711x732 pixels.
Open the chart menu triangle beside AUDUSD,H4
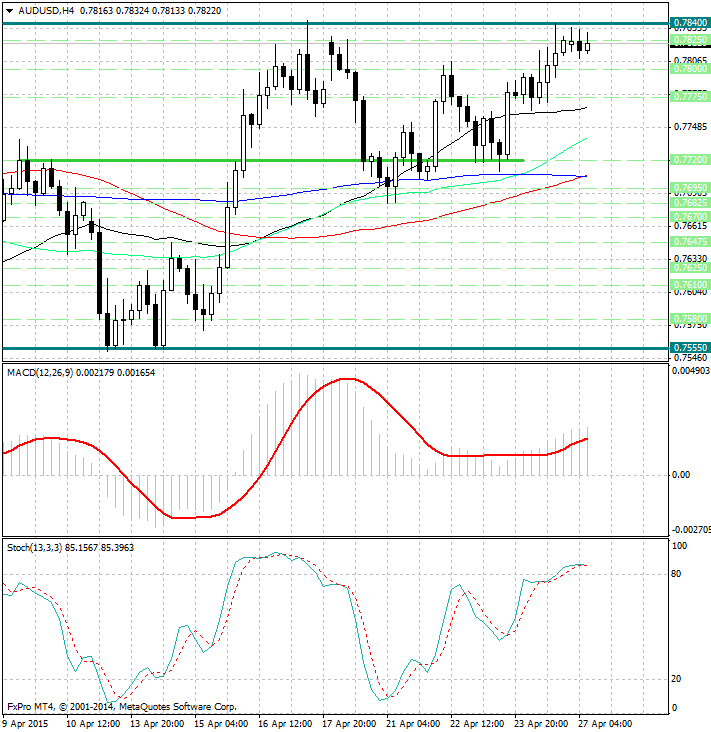[x=9, y=11]
